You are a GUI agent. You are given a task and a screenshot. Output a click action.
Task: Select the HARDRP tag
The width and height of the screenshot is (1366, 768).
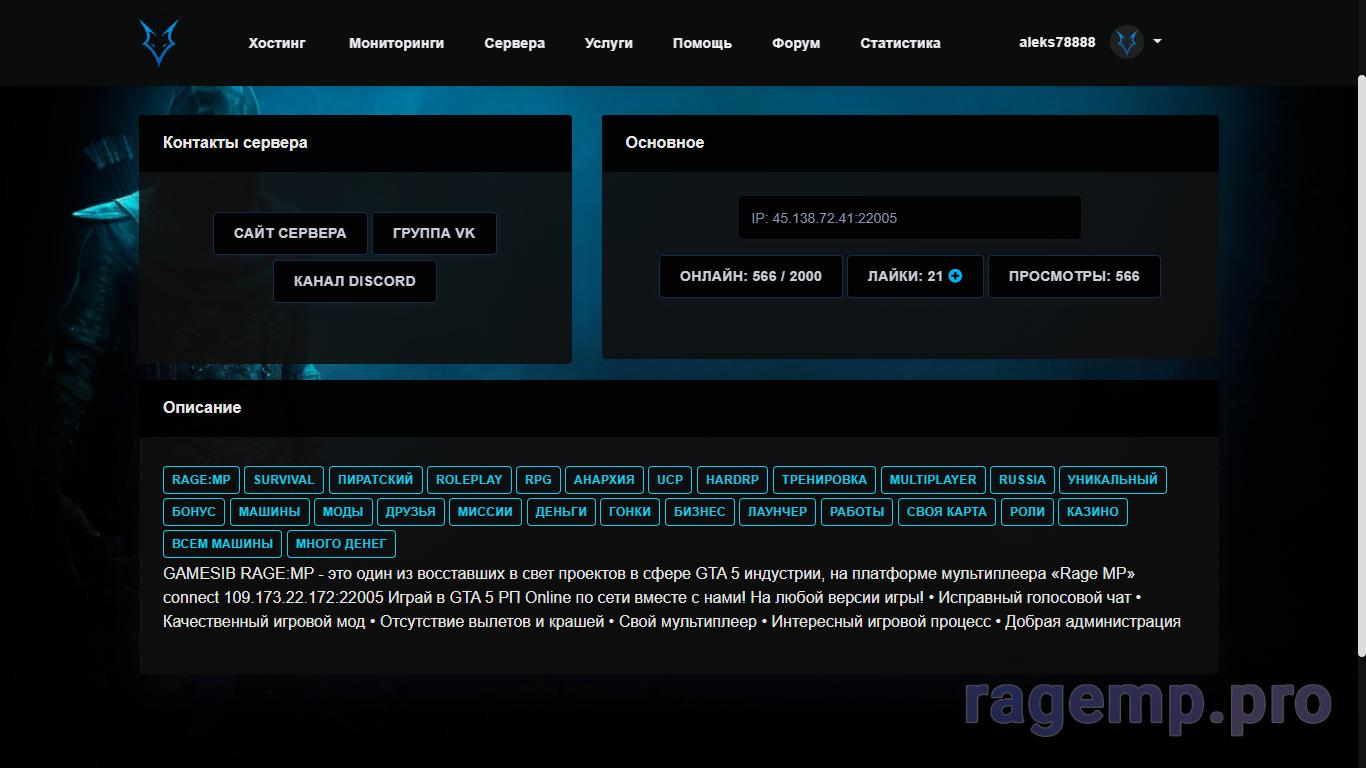733,480
